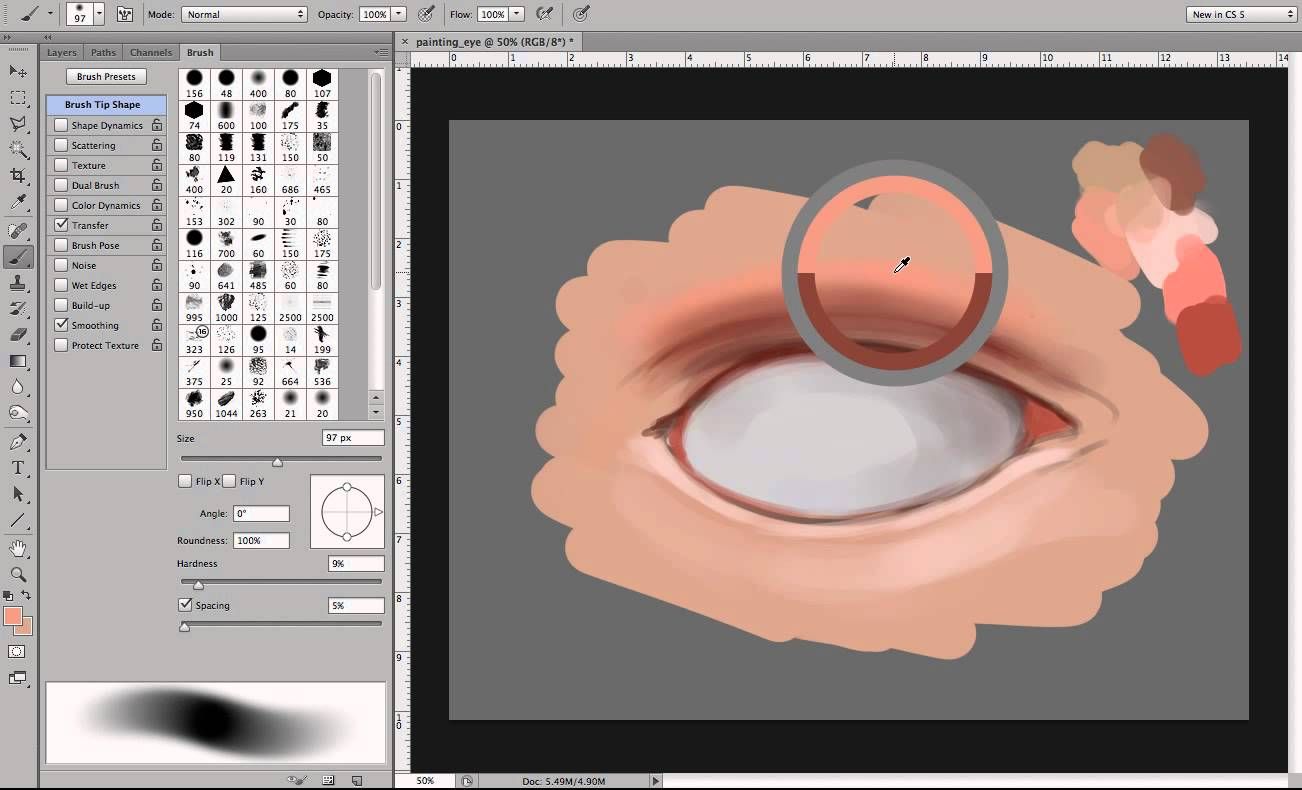Select the Line tool
Screen dimensions: 1302x790
click(18, 520)
